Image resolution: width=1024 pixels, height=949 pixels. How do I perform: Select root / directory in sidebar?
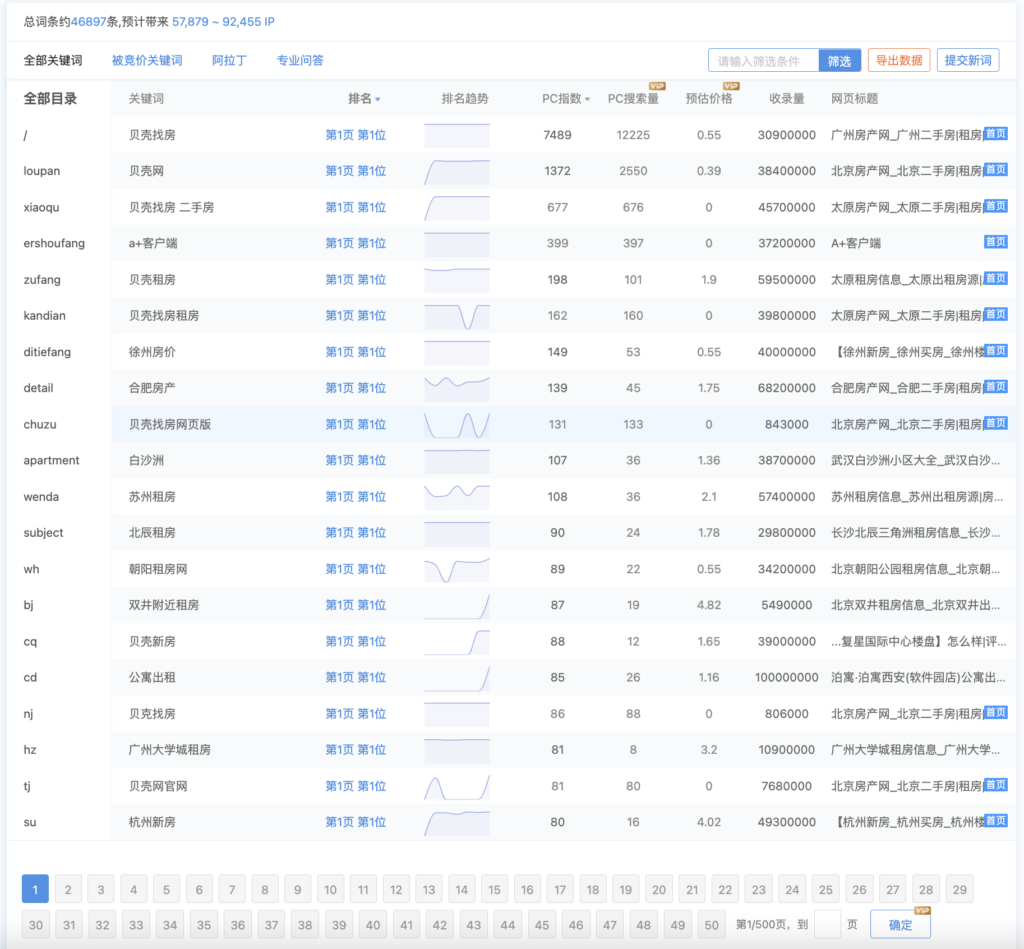[25, 135]
